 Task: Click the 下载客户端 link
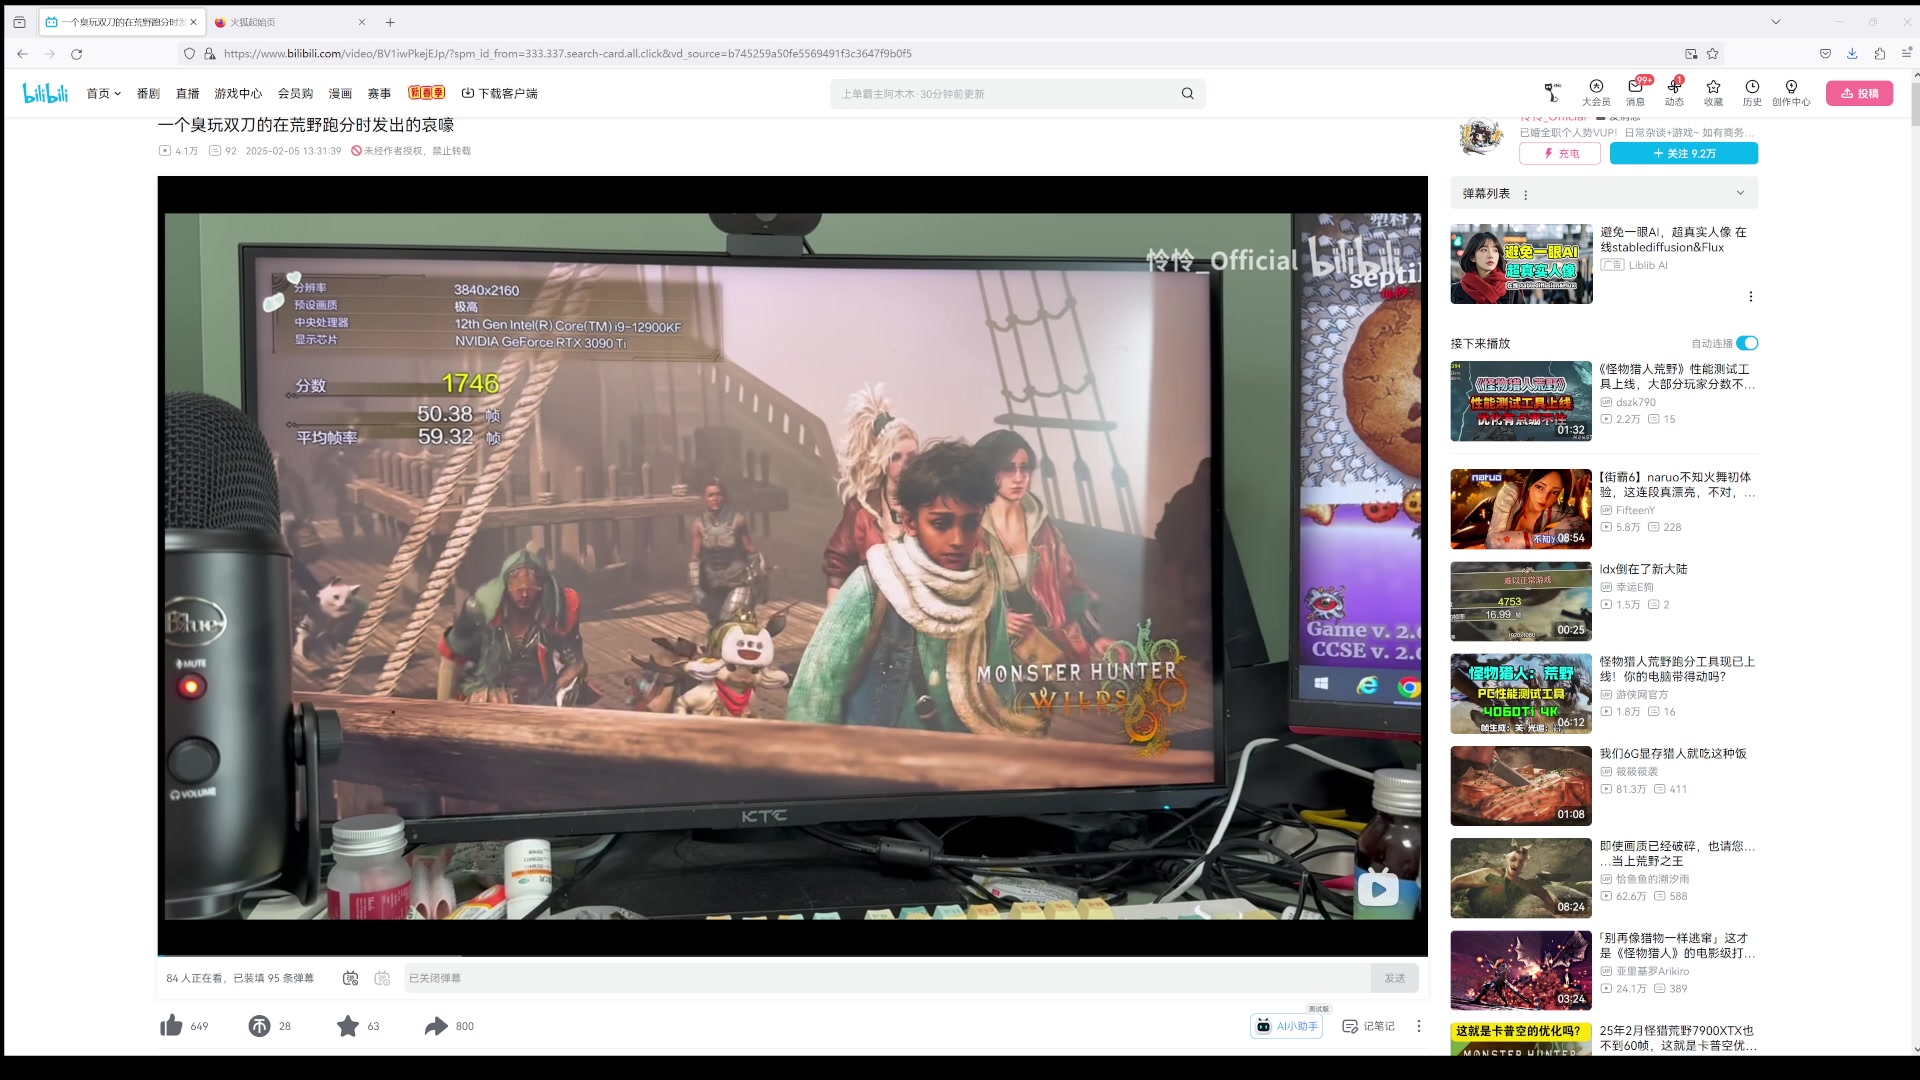(x=499, y=94)
